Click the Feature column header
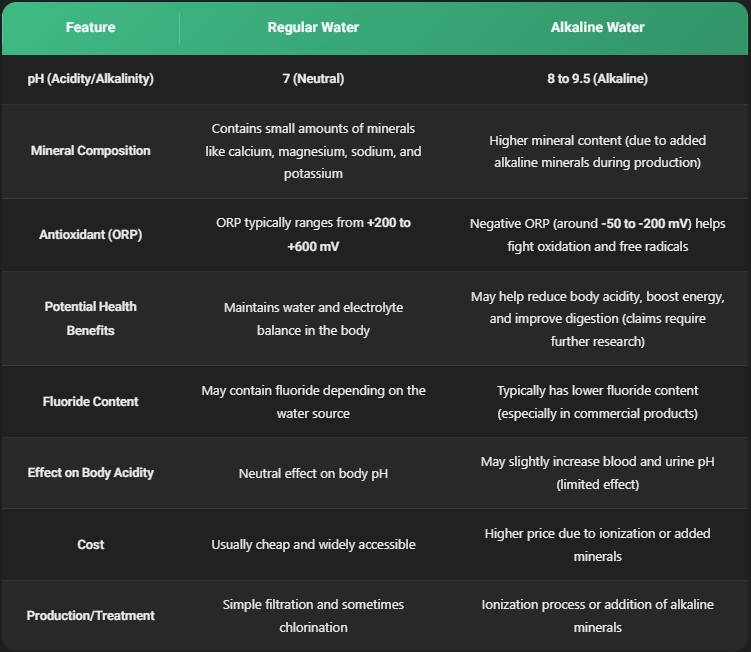The image size is (751, 652). pyautogui.click(x=91, y=27)
